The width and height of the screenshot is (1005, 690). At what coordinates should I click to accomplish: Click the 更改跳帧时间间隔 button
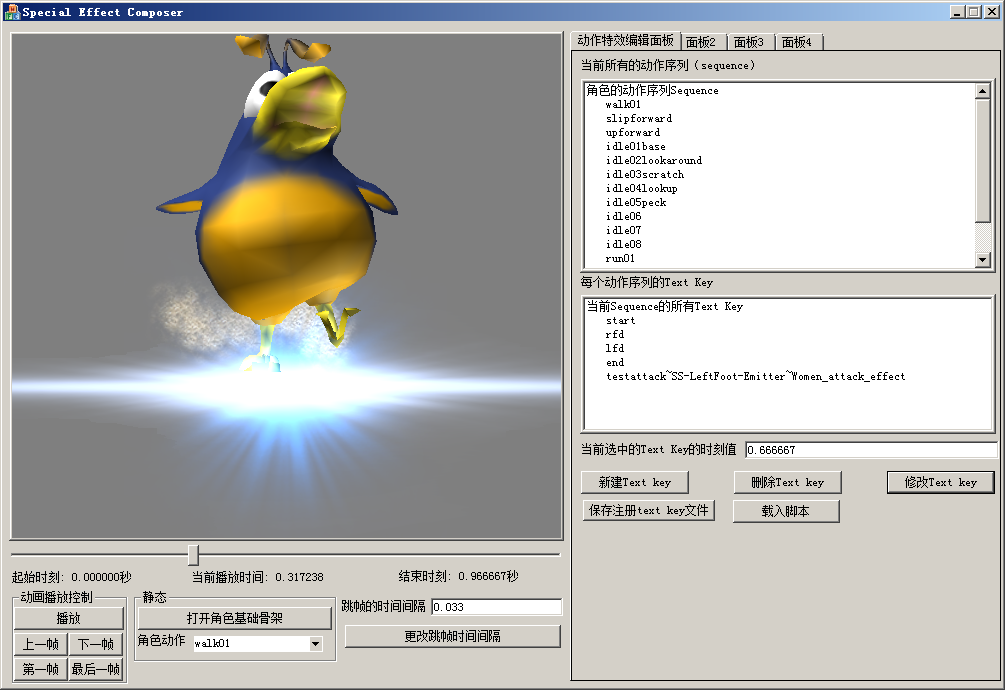[x=453, y=636]
